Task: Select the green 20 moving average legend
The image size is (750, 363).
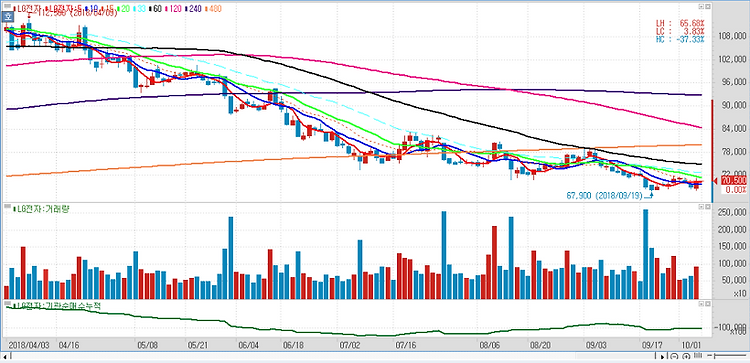Action: (x=123, y=8)
